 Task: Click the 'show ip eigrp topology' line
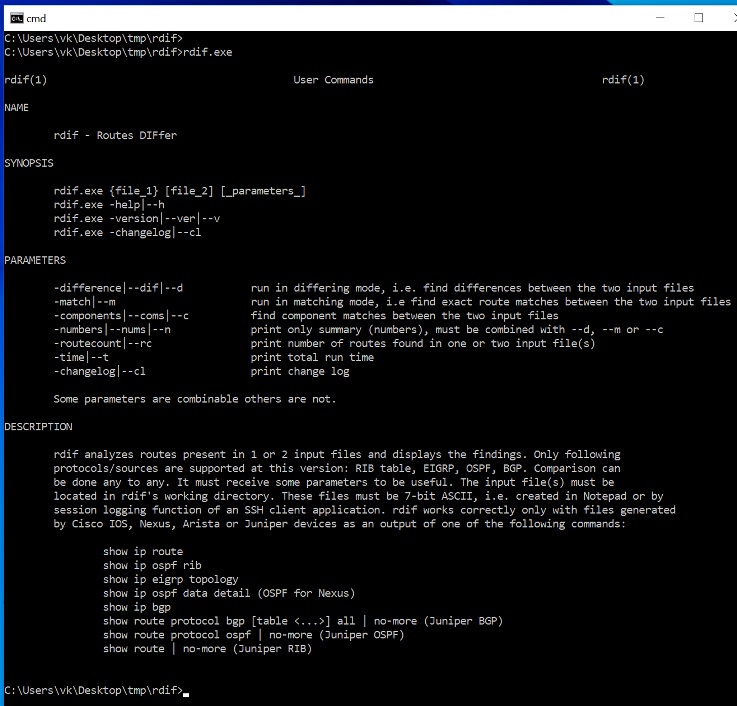171,579
